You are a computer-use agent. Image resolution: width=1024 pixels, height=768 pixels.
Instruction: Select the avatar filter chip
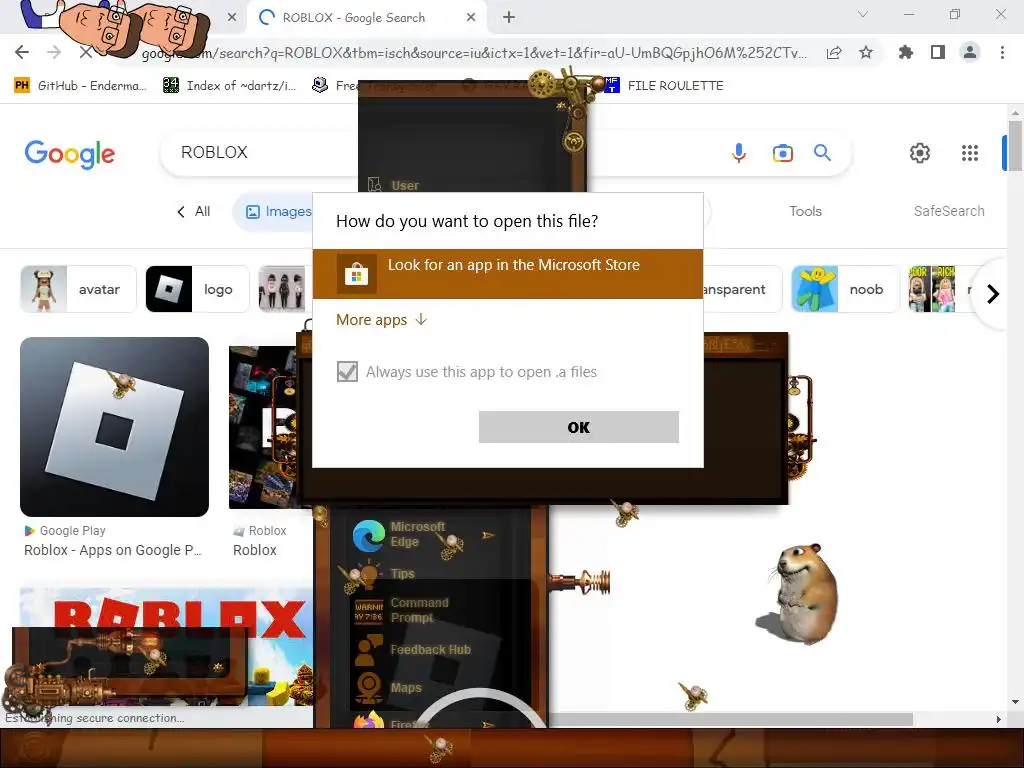(78, 289)
